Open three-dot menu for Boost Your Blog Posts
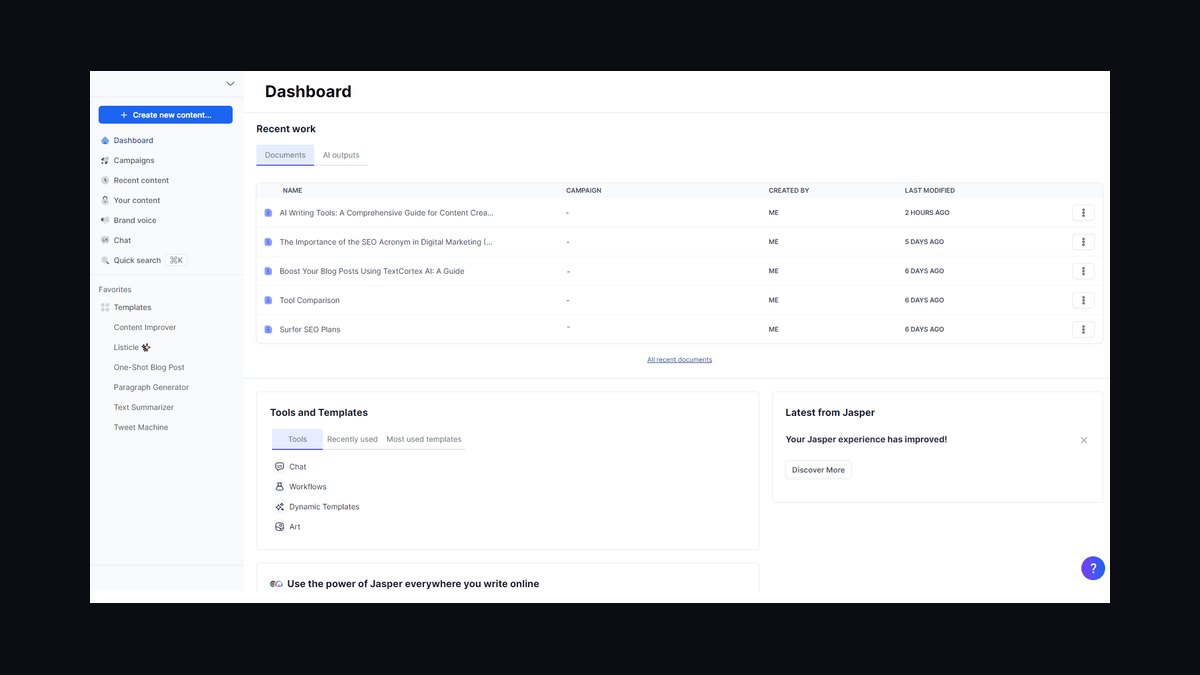The height and width of the screenshot is (675, 1200). (1083, 271)
